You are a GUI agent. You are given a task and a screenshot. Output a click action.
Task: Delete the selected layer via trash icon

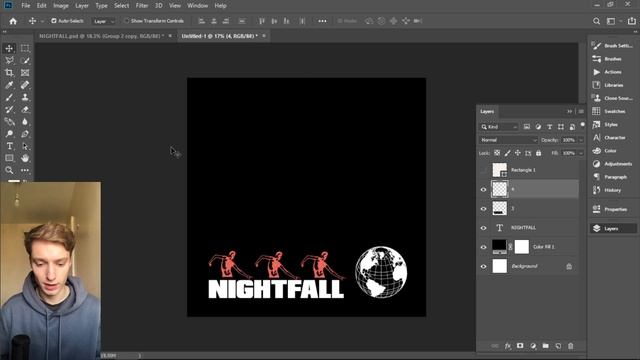pyautogui.click(x=571, y=346)
